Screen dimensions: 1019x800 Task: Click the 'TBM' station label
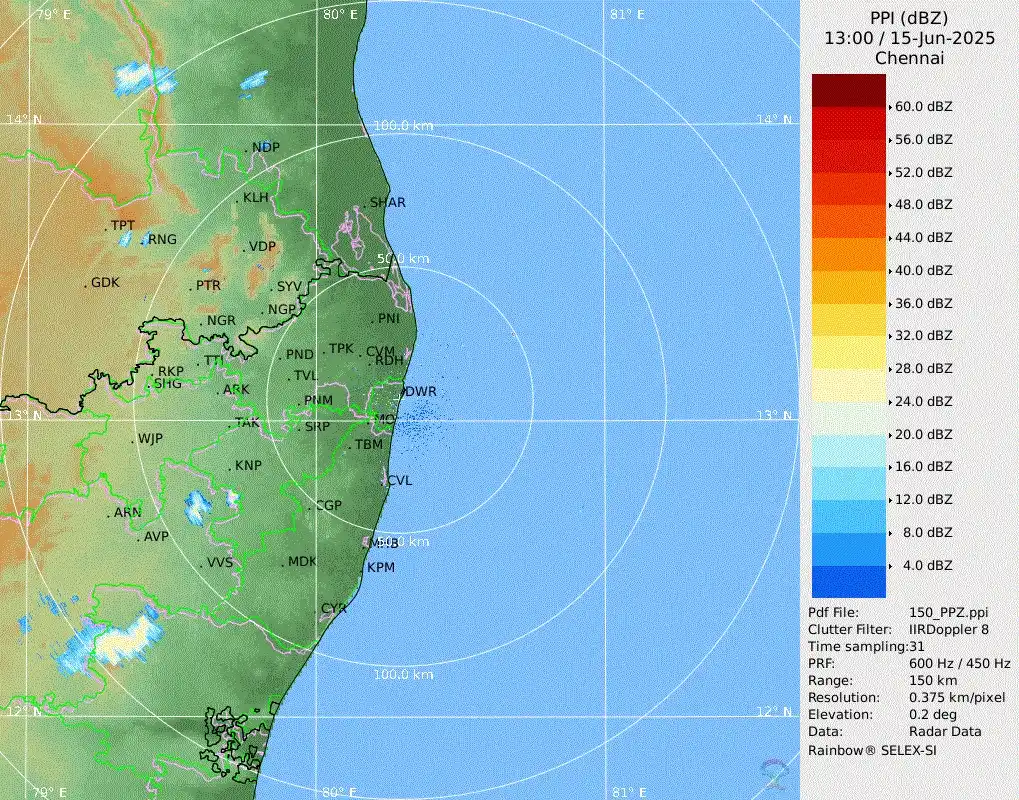point(368,445)
